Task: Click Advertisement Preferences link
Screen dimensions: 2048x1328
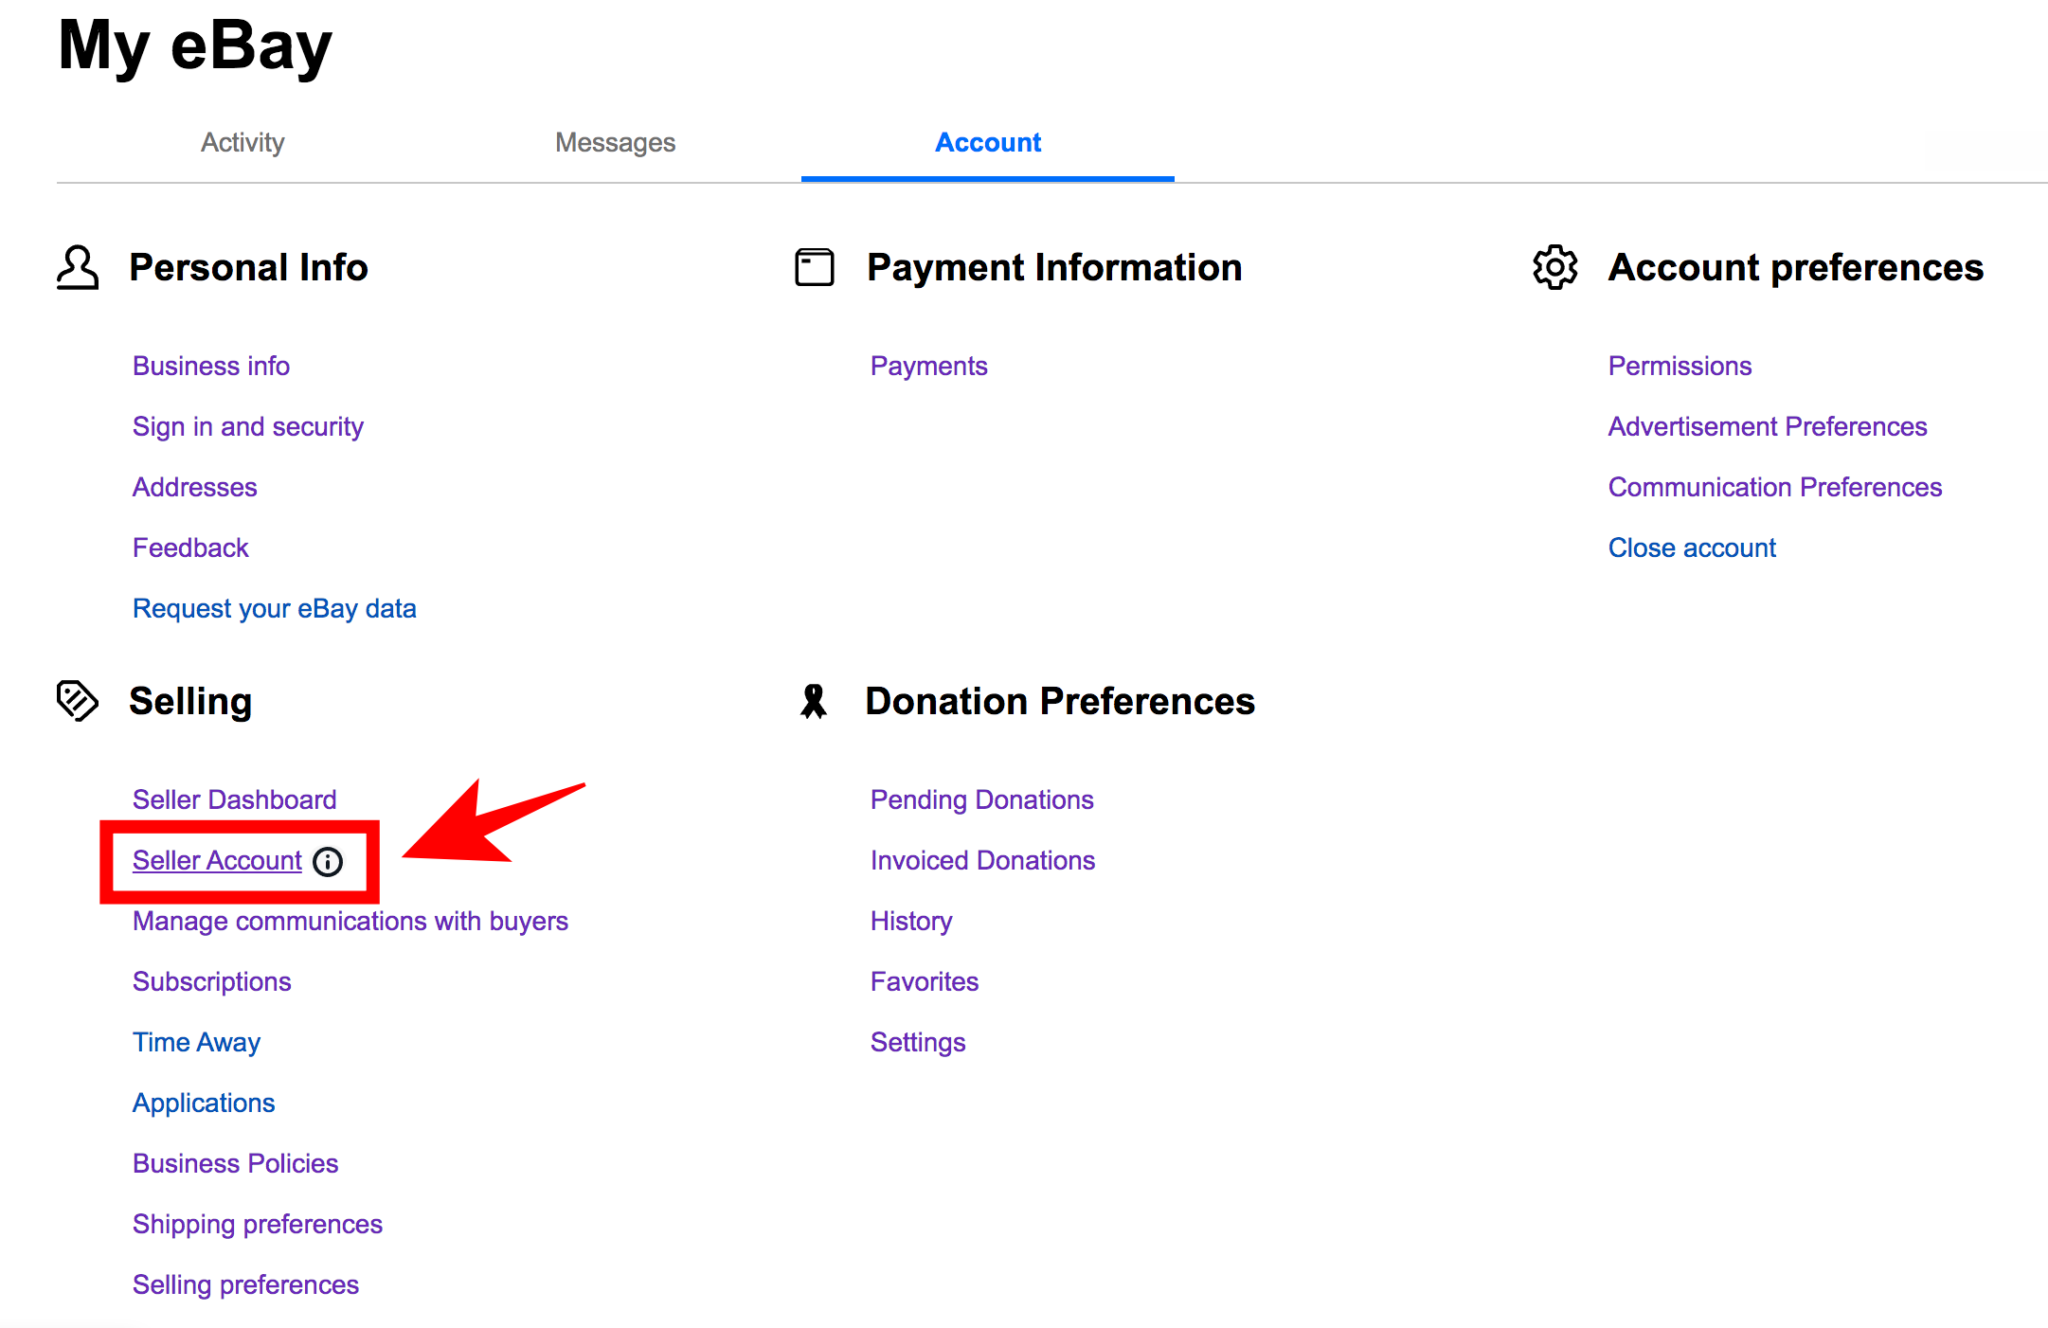Action: point(1766,426)
